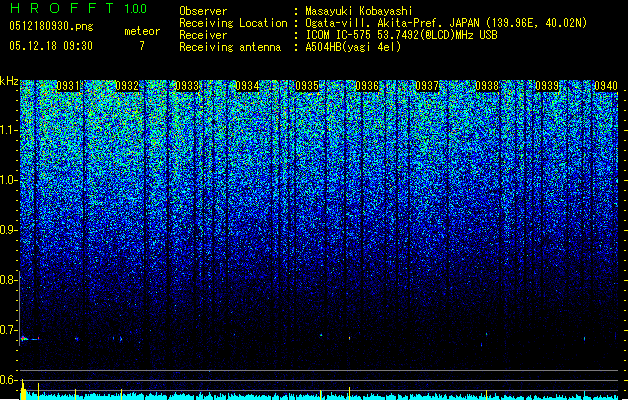Click the 0938 time marker
This screenshot has height=400, width=629.
tap(487, 86)
